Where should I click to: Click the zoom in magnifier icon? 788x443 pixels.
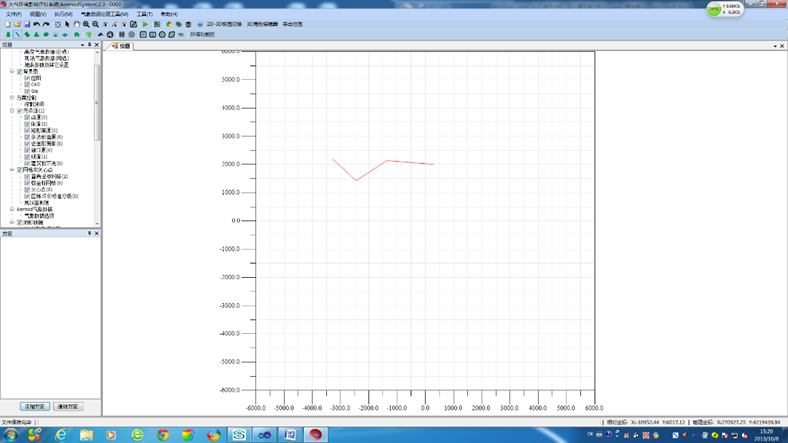point(86,24)
